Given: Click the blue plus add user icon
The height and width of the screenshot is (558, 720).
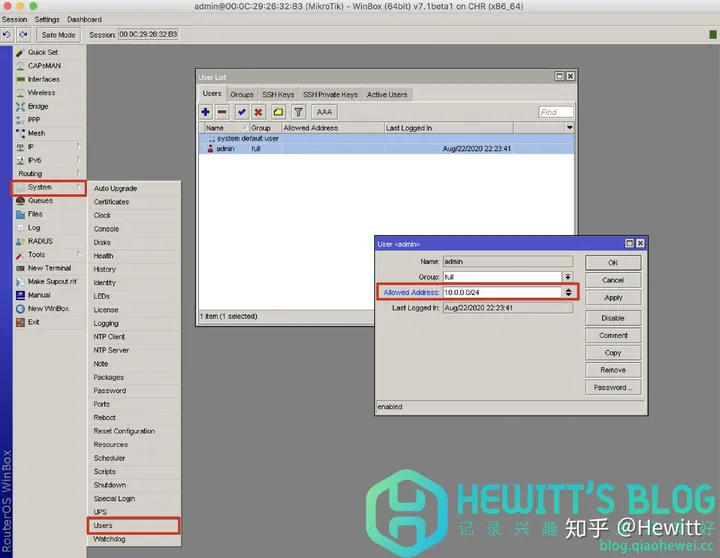Looking at the screenshot, I should [x=206, y=112].
